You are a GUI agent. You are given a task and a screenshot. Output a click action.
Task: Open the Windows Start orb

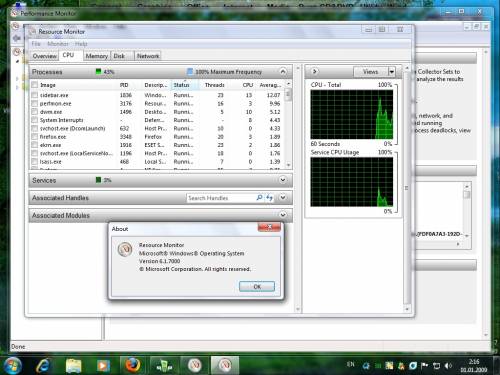pyautogui.click(x=12, y=365)
